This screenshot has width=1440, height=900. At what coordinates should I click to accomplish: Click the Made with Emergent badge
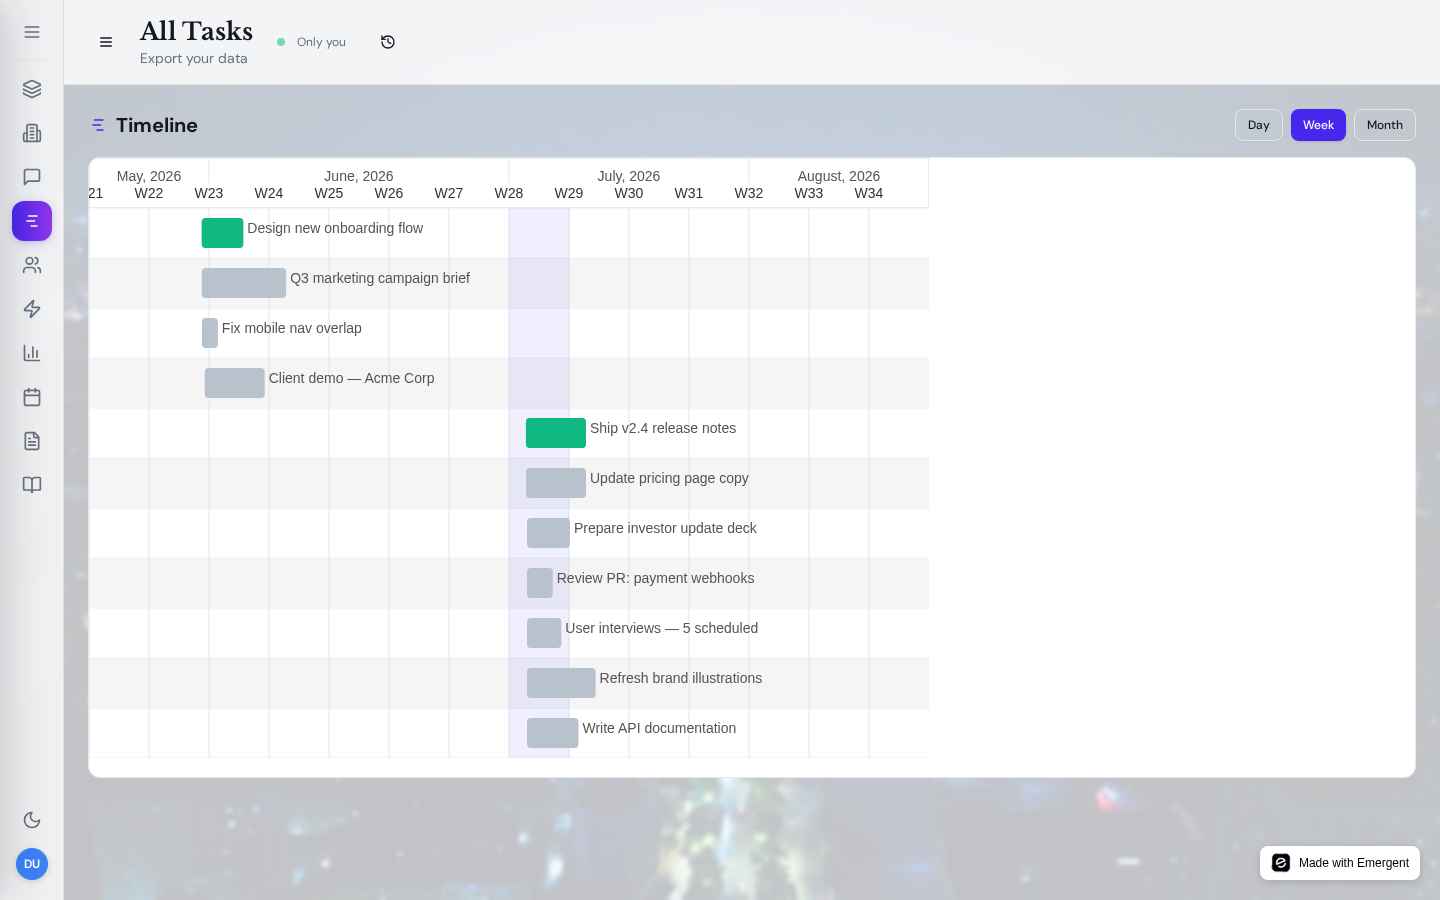click(1340, 863)
